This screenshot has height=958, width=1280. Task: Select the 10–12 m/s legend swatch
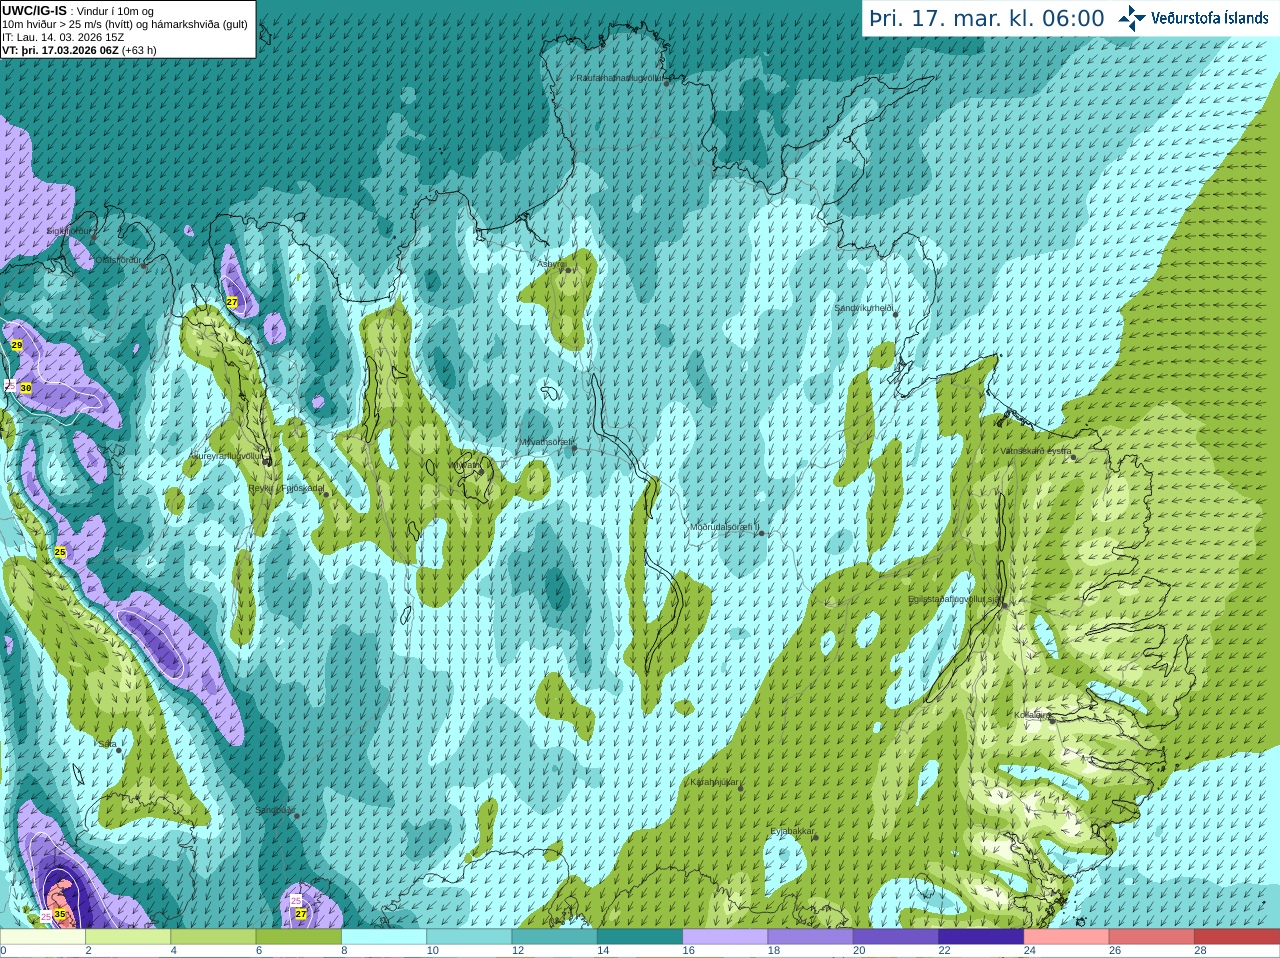click(469, 937)
